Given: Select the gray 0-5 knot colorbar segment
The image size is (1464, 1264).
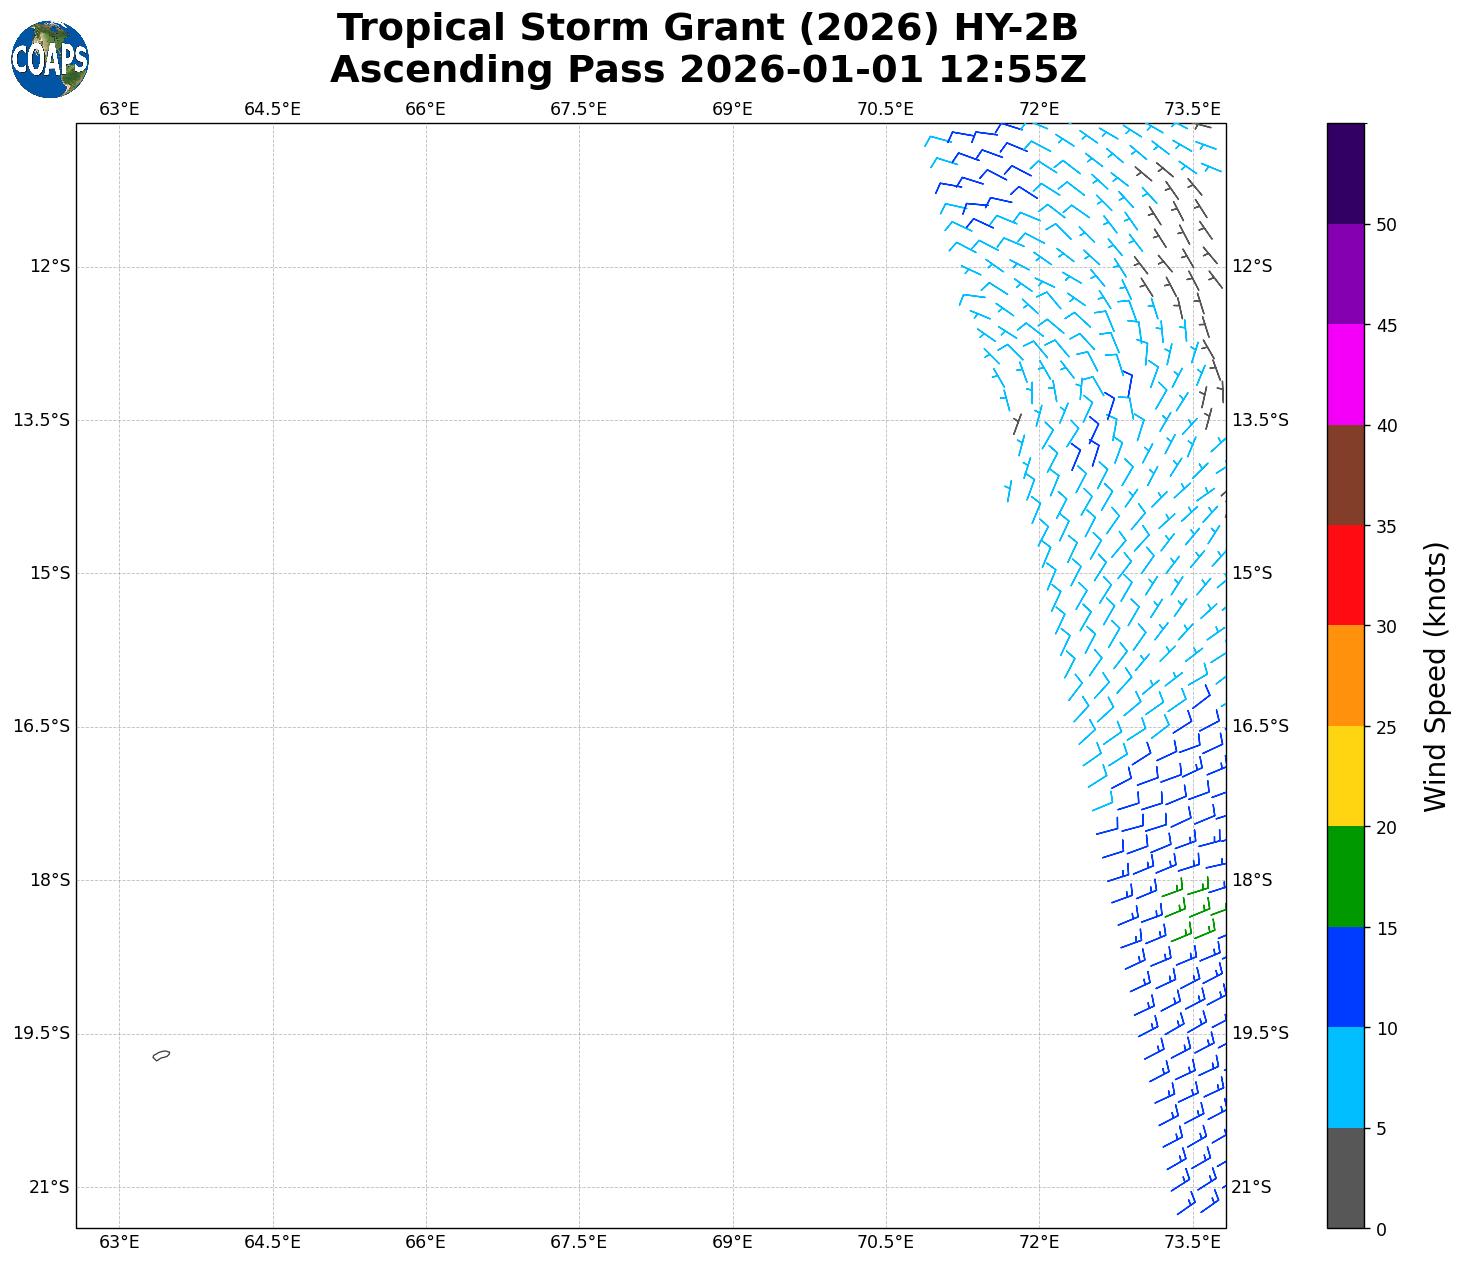Looking at the screenshot, I should tap(1345, 1177).
